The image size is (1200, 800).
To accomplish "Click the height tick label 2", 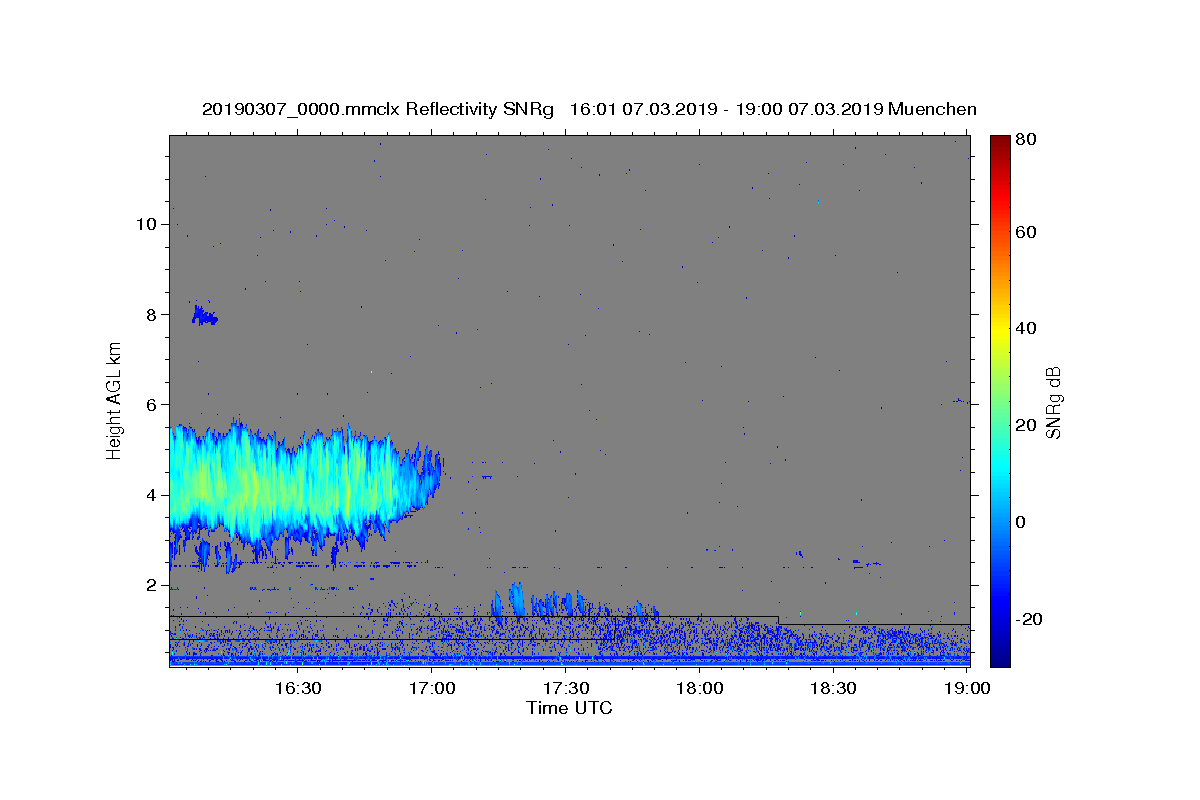I will click(x=151, y=585).
